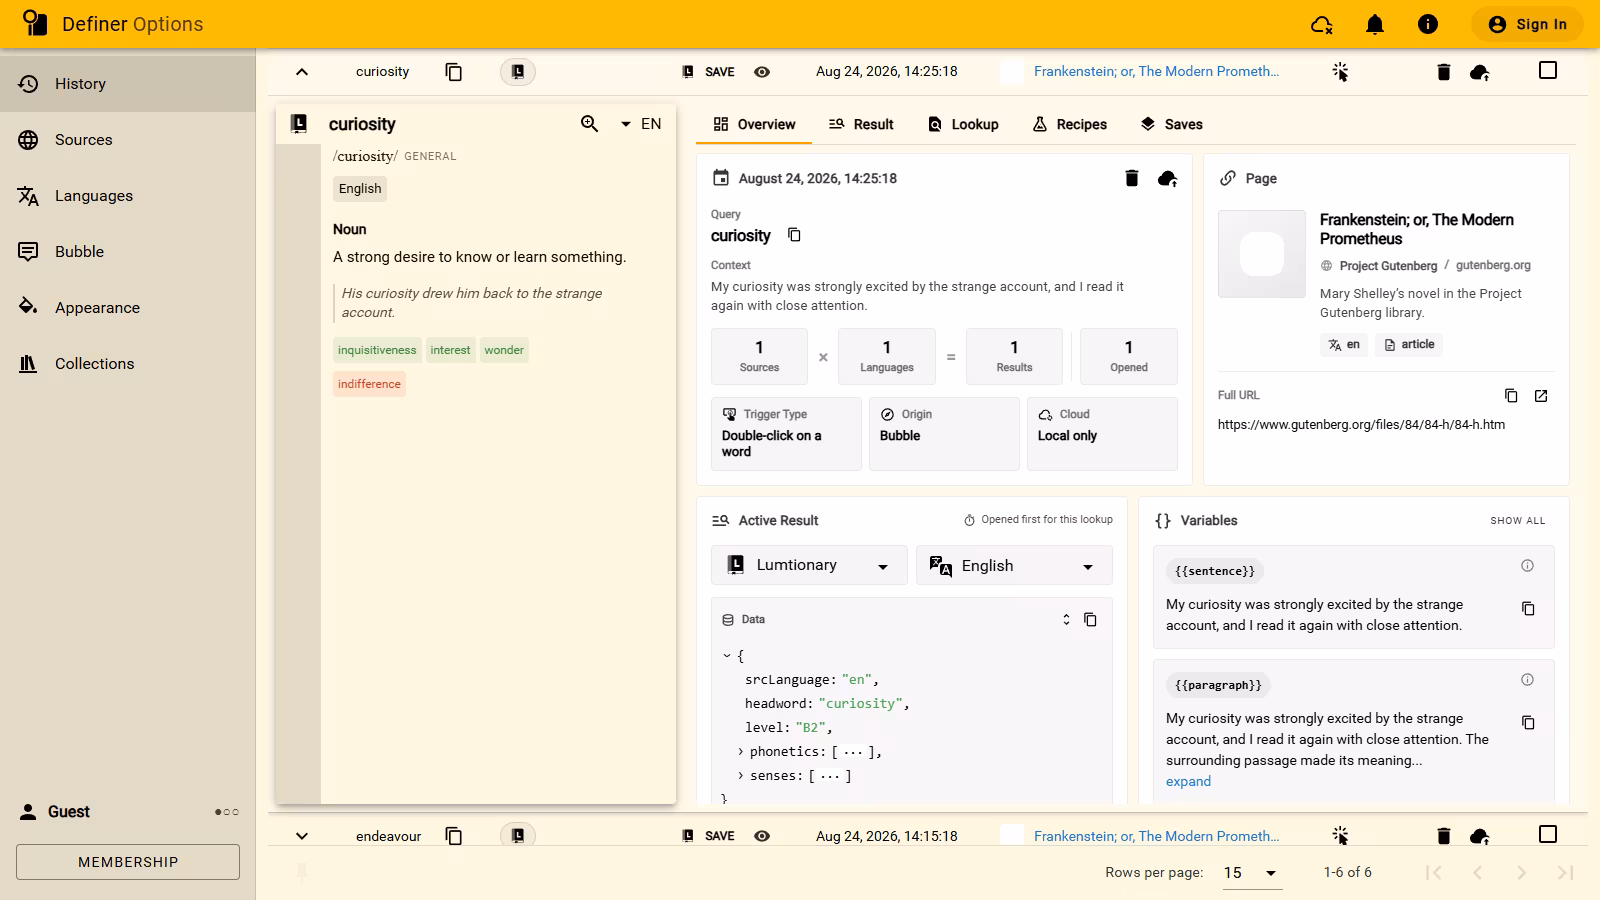
Task: Click trigger-type icon in endeavour row
Action: coord(1341,836)
